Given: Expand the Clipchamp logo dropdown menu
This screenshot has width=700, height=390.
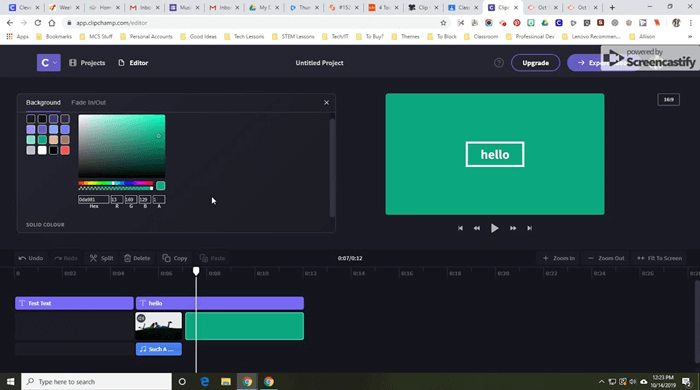Looking at the screenshot, I should point(48,63).
